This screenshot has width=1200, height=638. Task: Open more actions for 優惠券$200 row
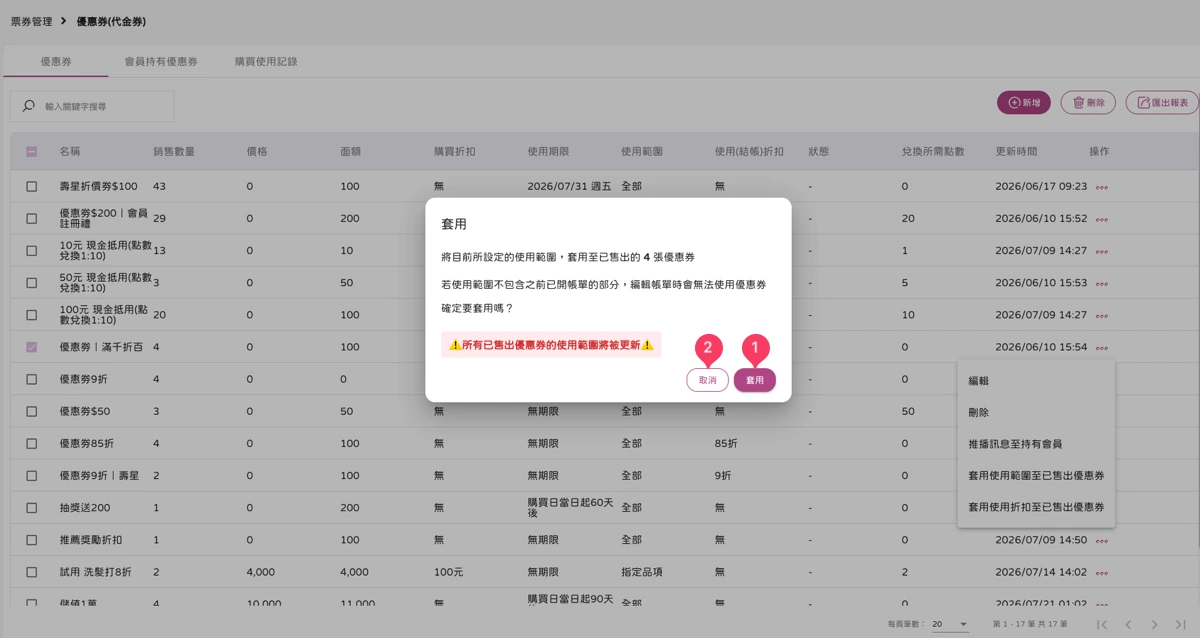pos(1102,219)
